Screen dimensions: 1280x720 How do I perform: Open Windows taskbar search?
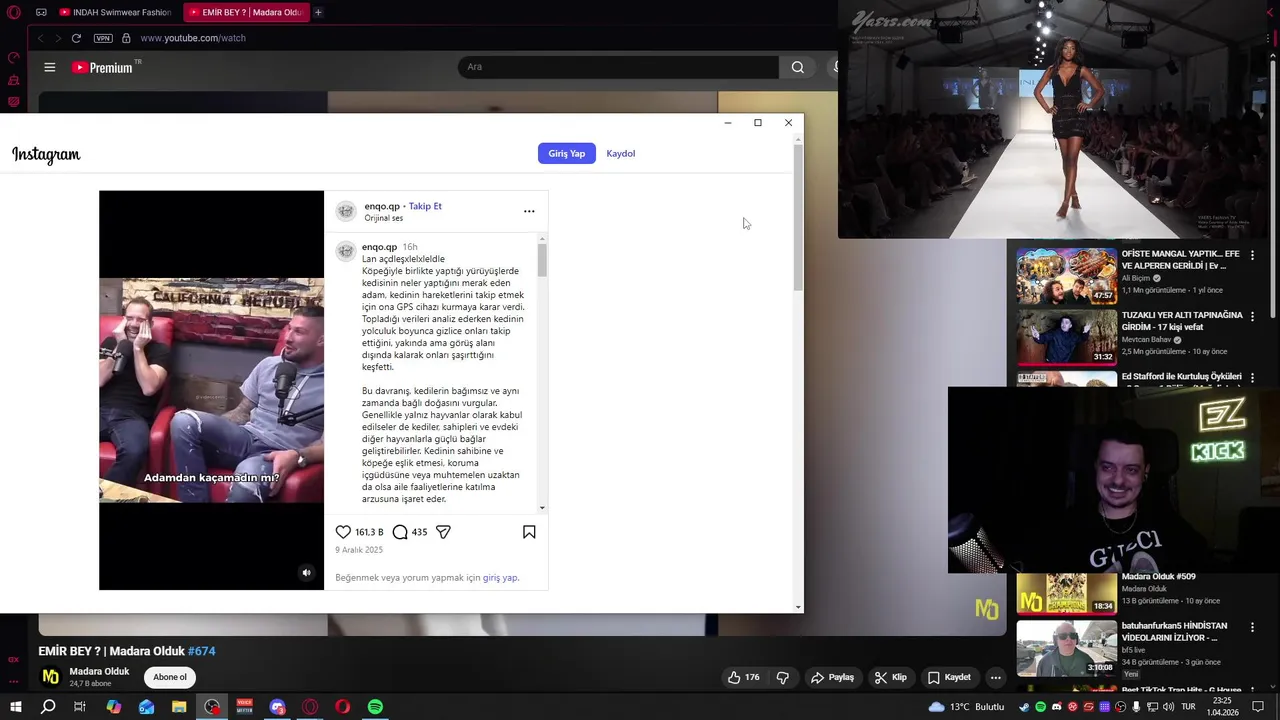pos(48,707)
